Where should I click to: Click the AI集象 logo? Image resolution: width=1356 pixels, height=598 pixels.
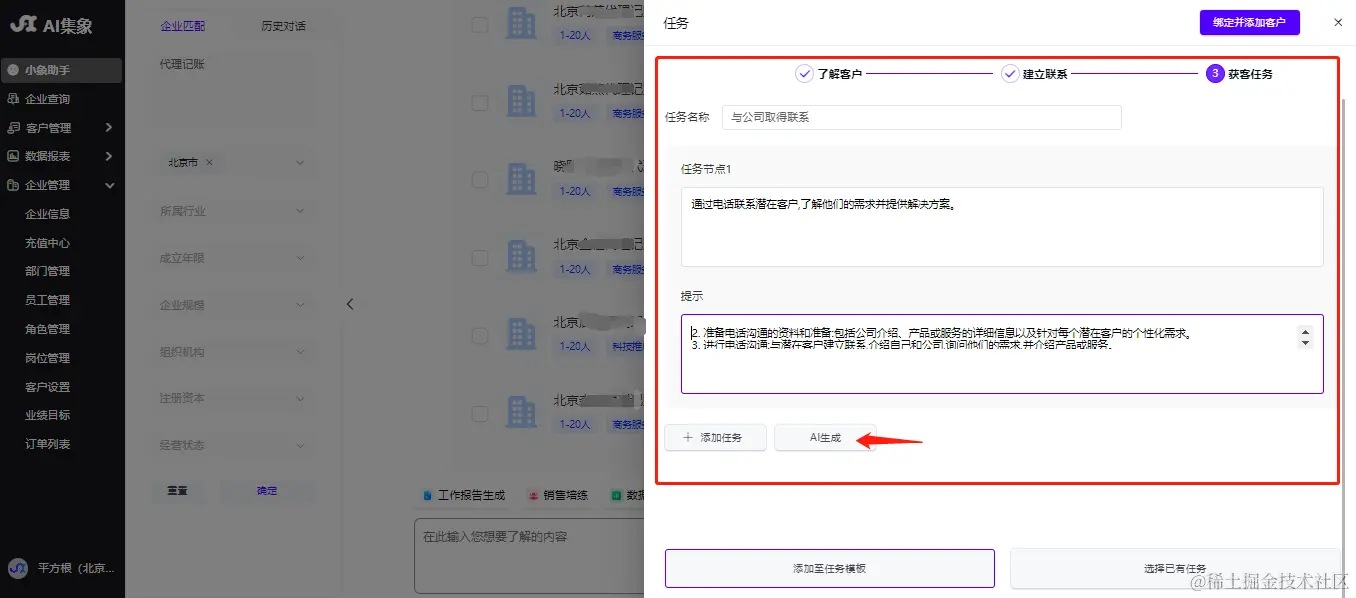point(51,26)
